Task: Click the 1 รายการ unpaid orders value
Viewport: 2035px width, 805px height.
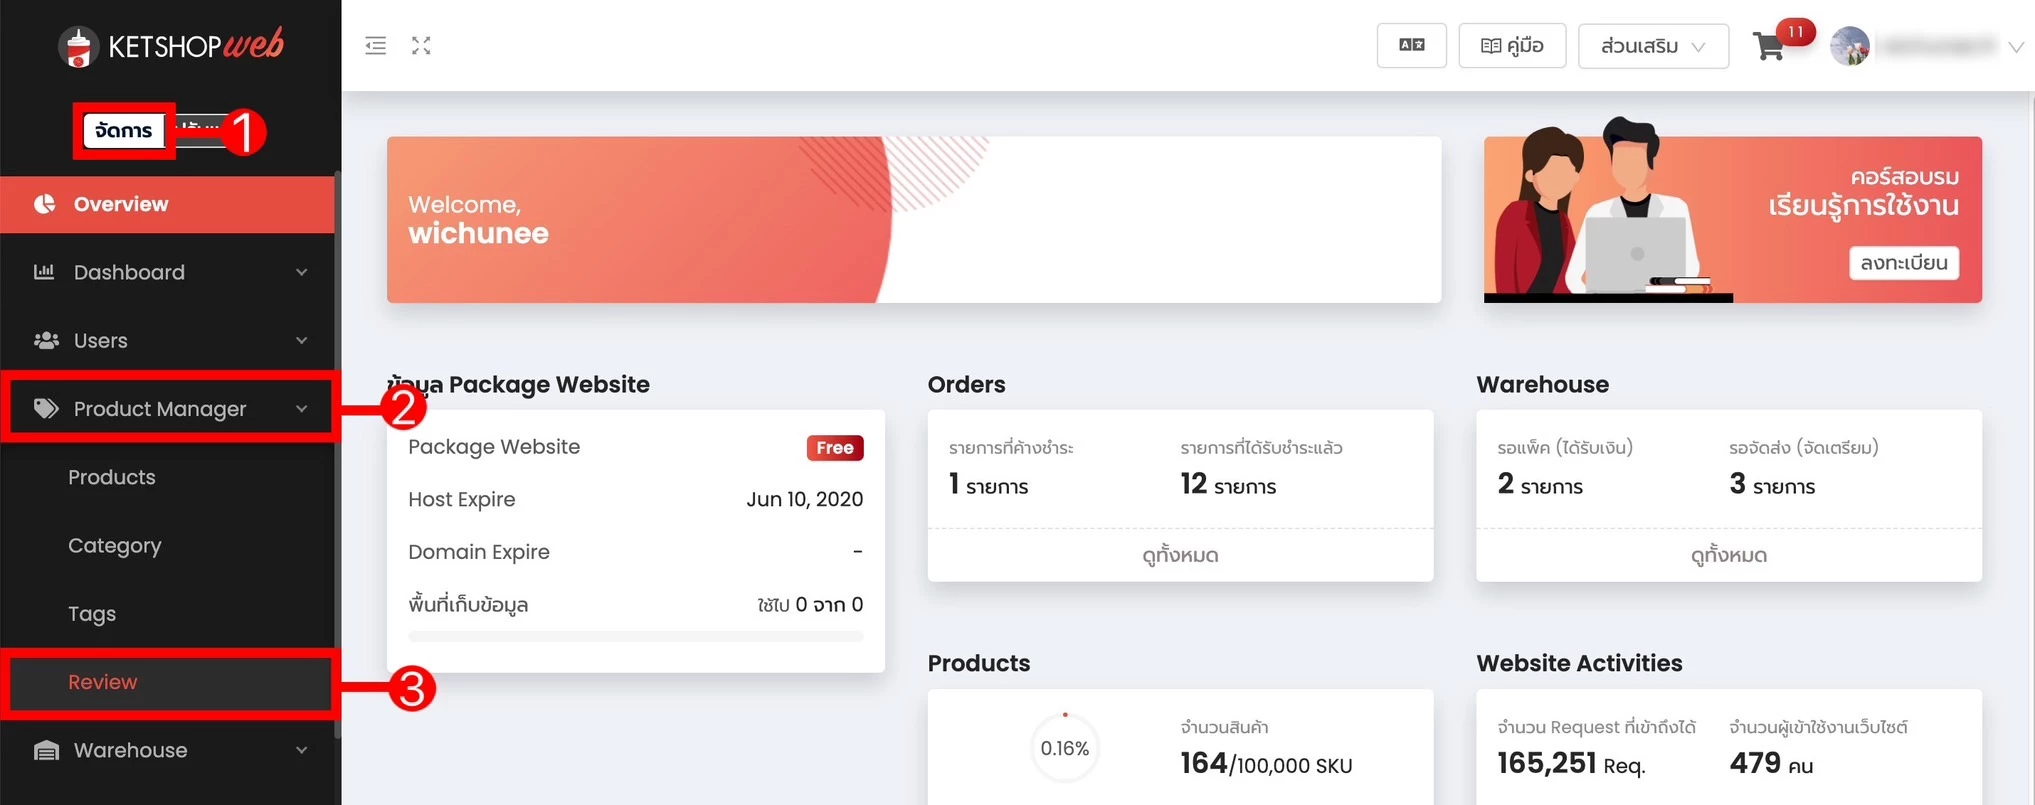Action: pyautogui.click(x=989, y=485)
